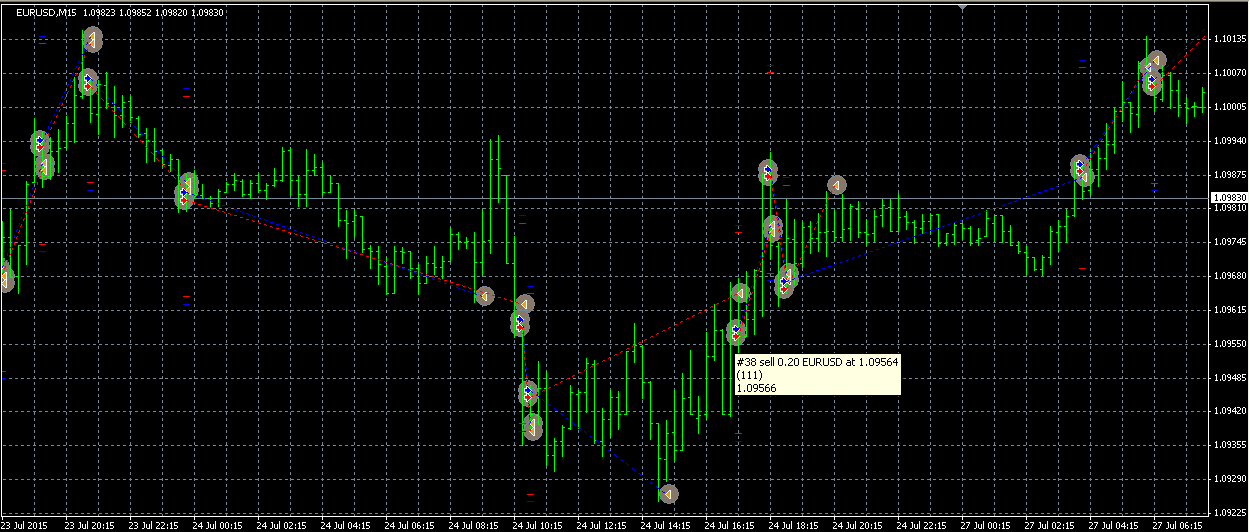
Task: Click the 24 Jul 22:15 time label
Action: pyautogui.click(x=922, y=525)
